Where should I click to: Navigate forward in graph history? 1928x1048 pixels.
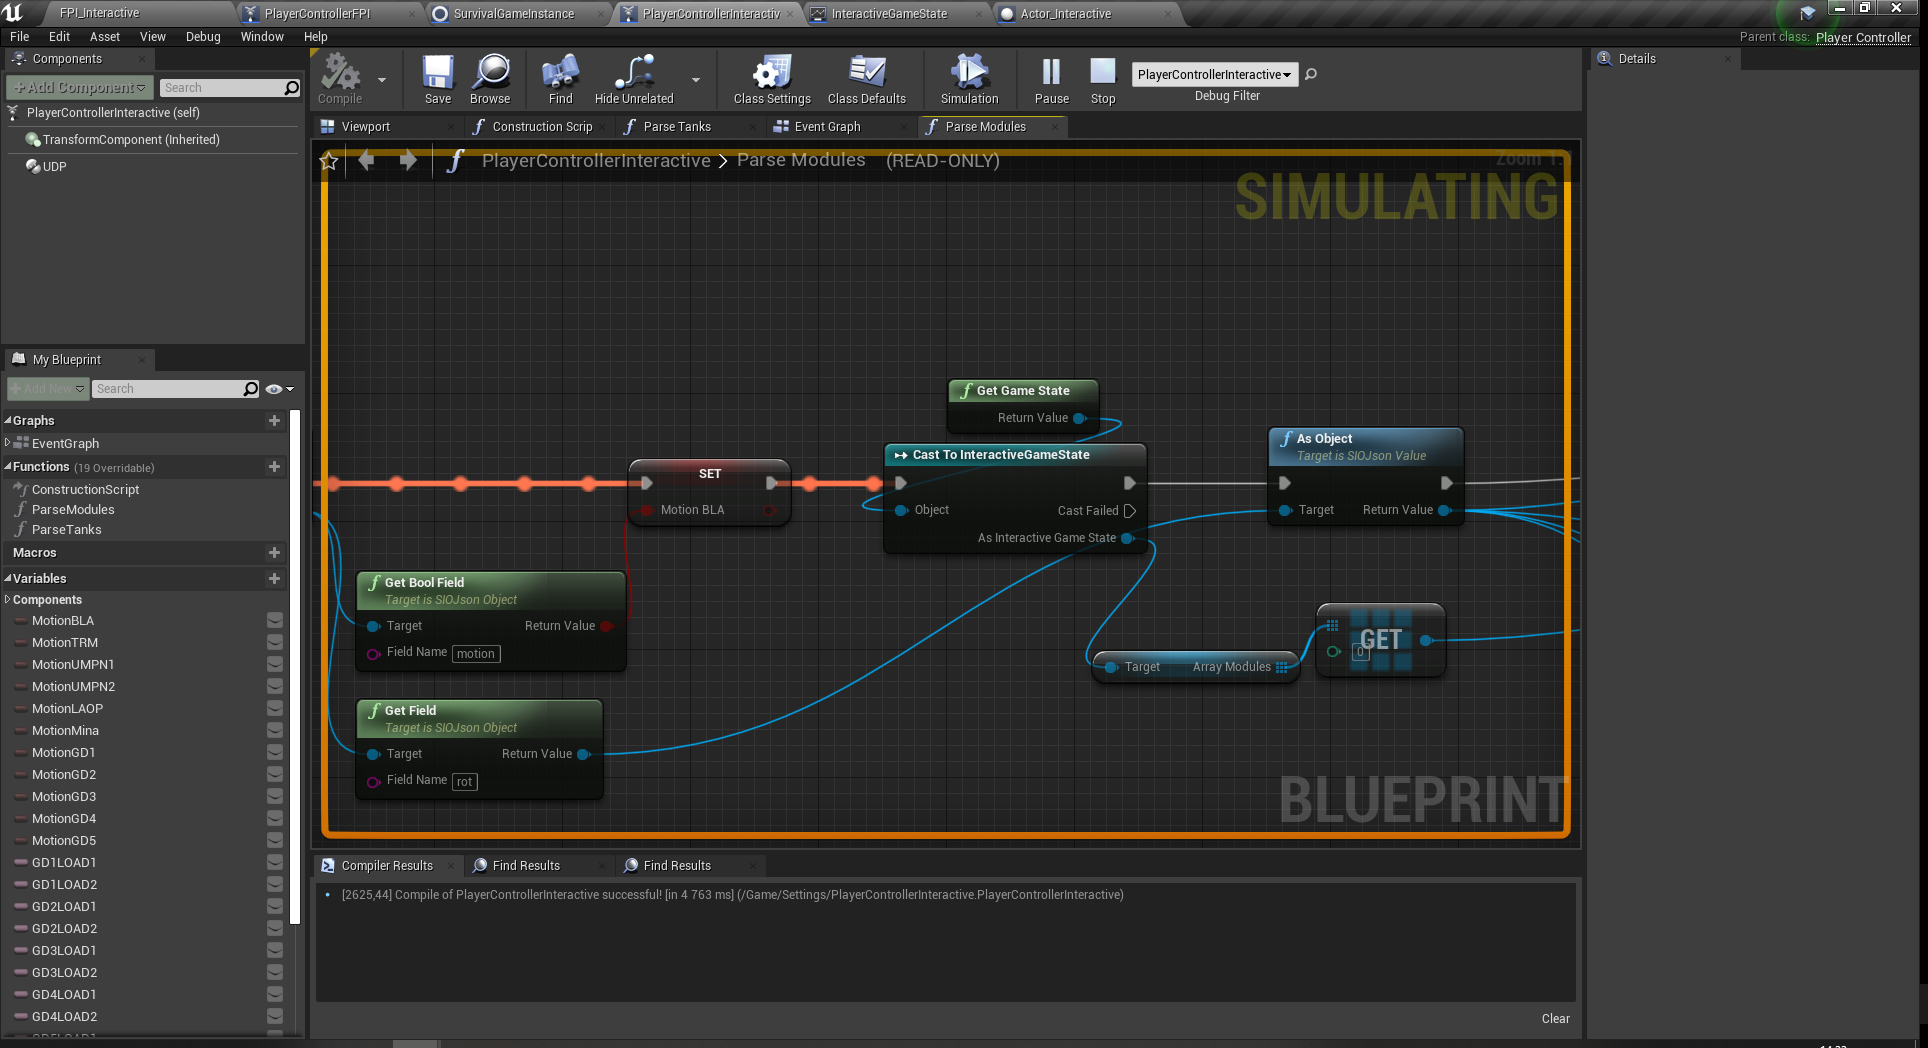(x=408, y=160)
